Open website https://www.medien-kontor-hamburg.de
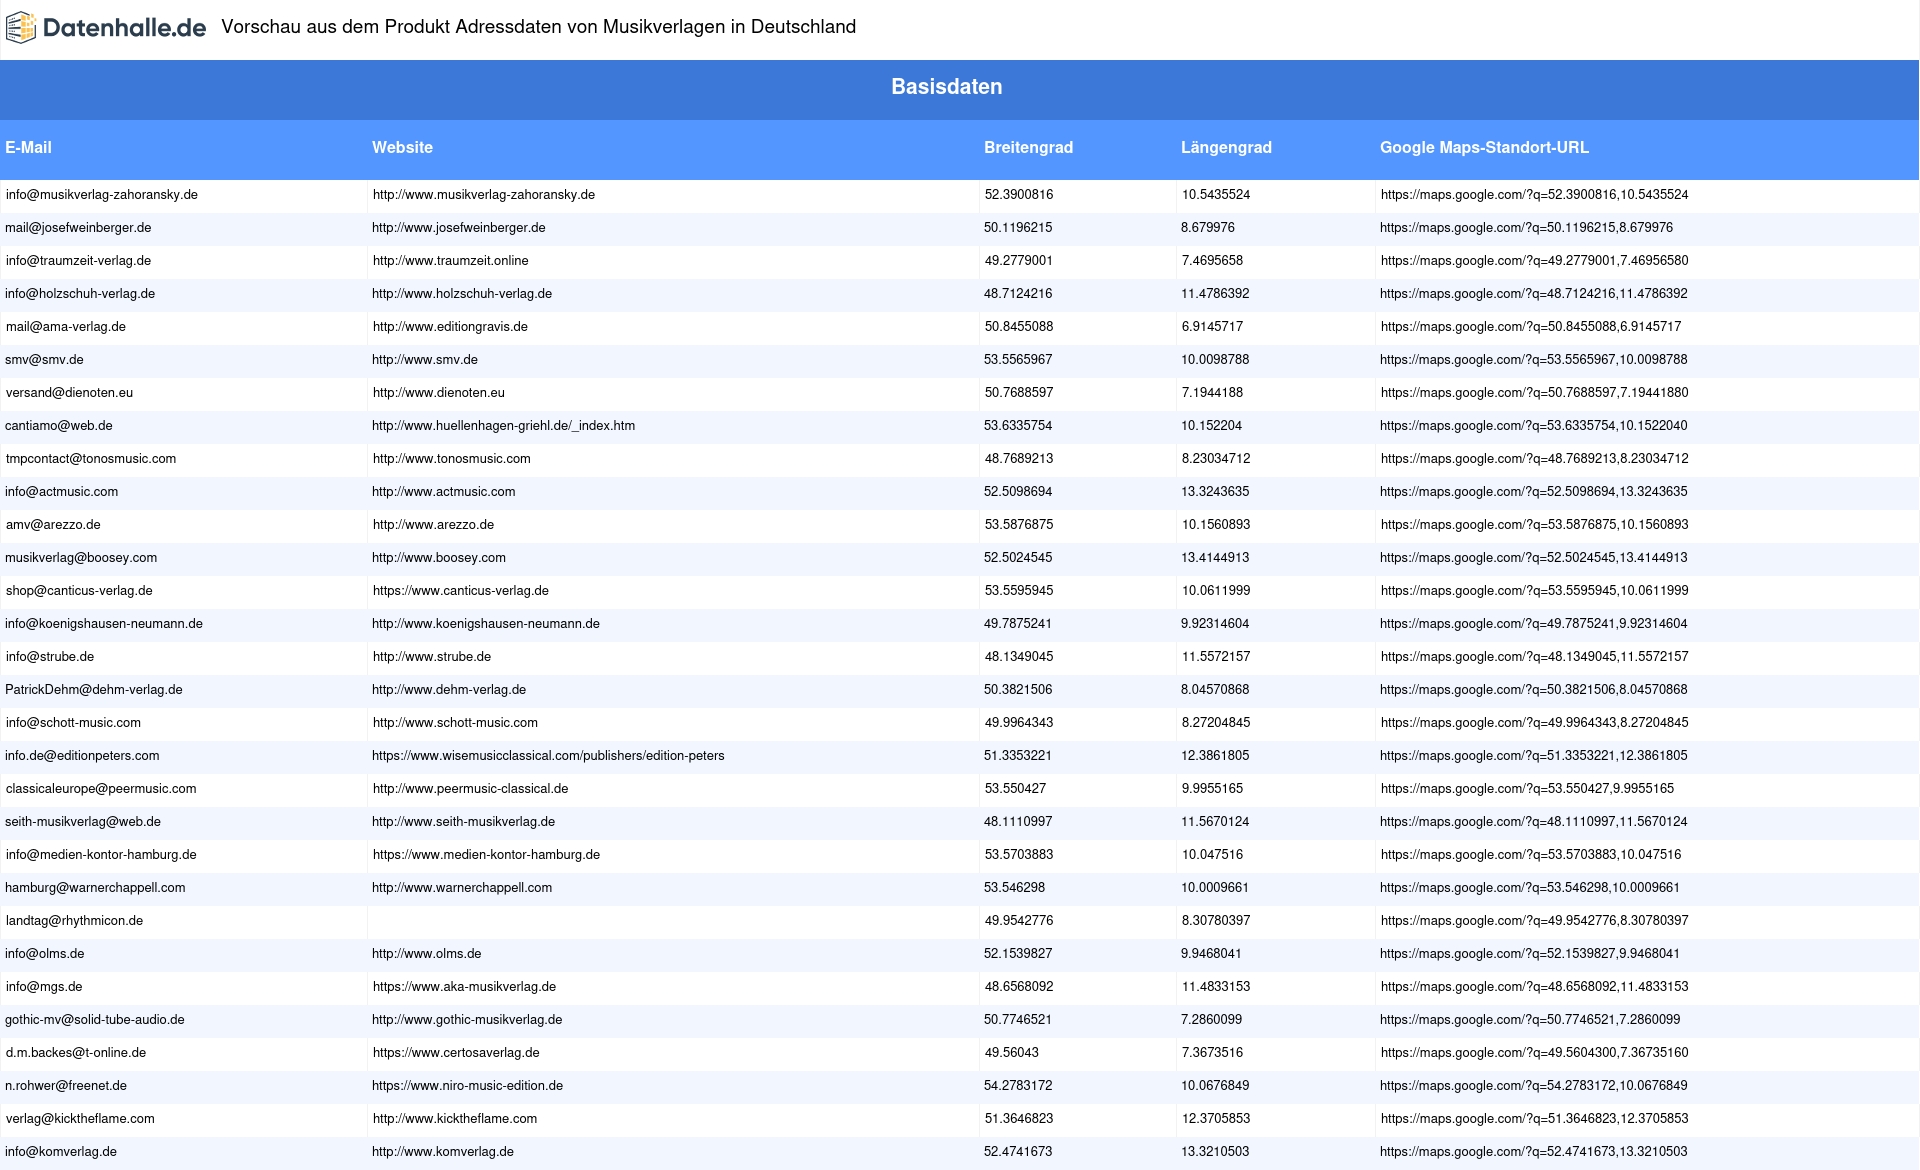 click(x=486, y=855)
